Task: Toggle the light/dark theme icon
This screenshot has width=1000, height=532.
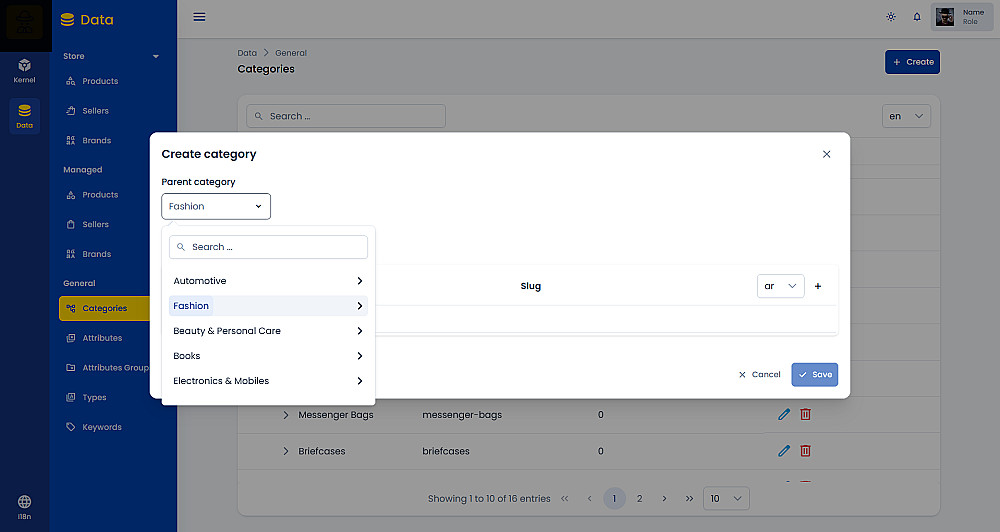Action: pyautogui.click(x=891, y=17)
